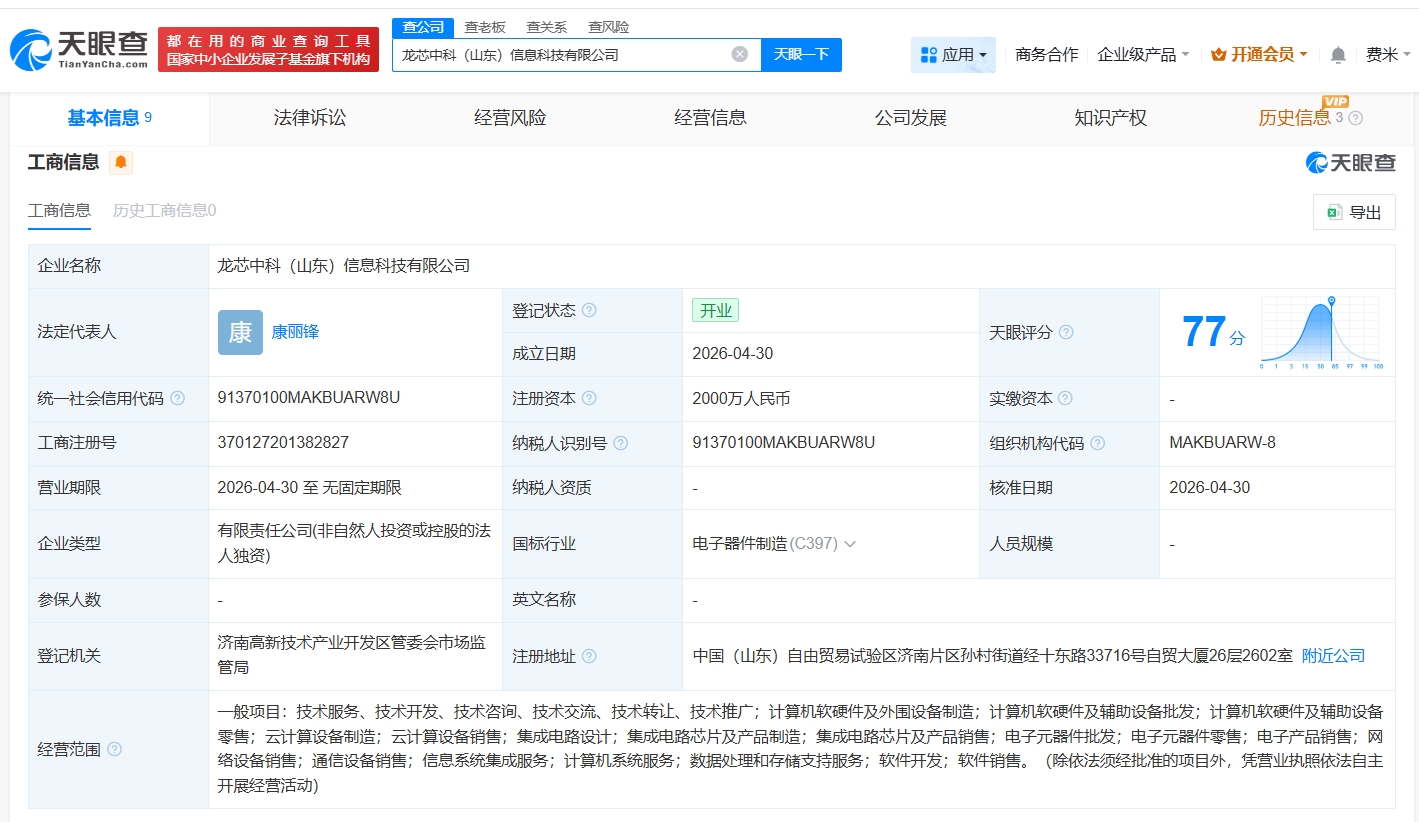This screenshot has width=1419, height=822.
Task: Click the help icon on 历史信息 tab
Action: click(1356, 118)
